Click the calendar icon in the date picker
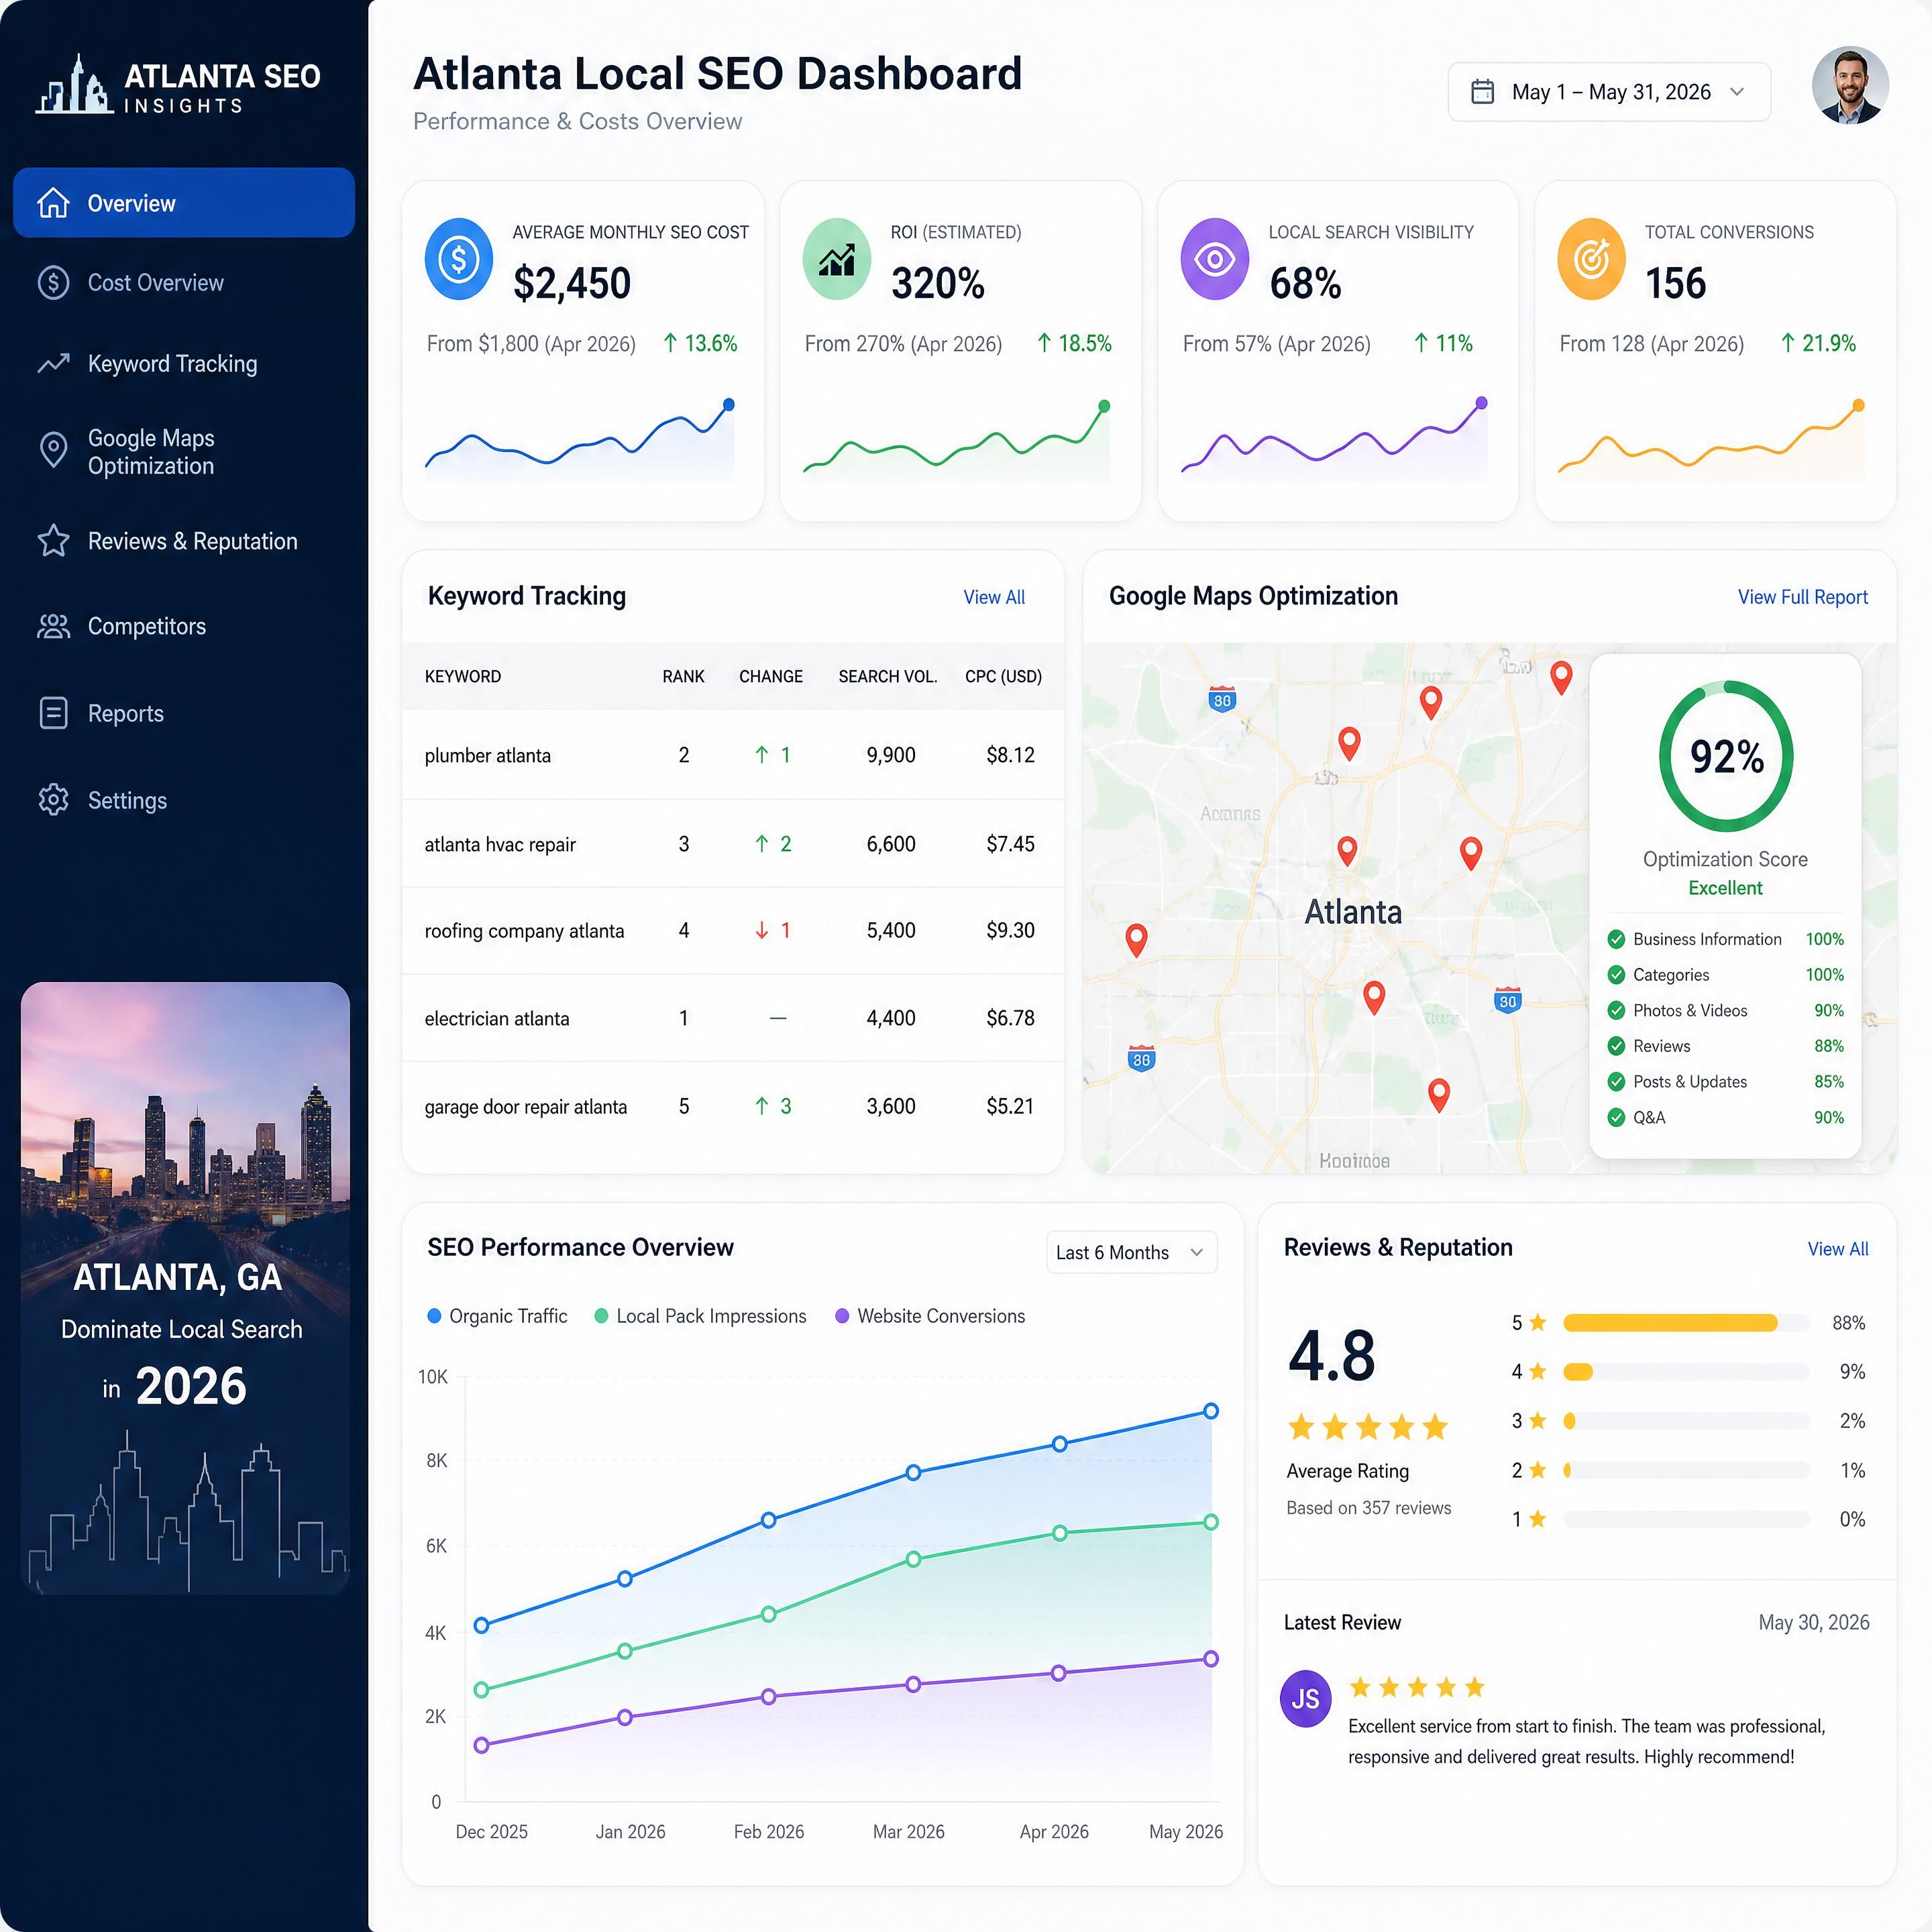Viewport: 1932px width, 1932px height. click(x=1482, y=92)
